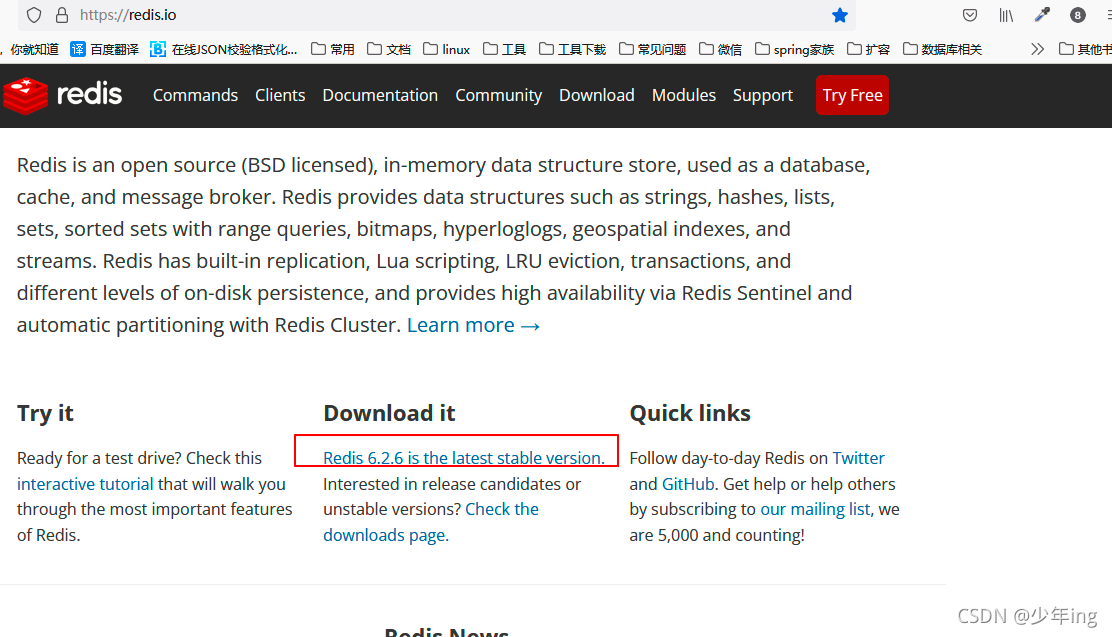Click the profile avatar showing number 8

pos(1077,15)
